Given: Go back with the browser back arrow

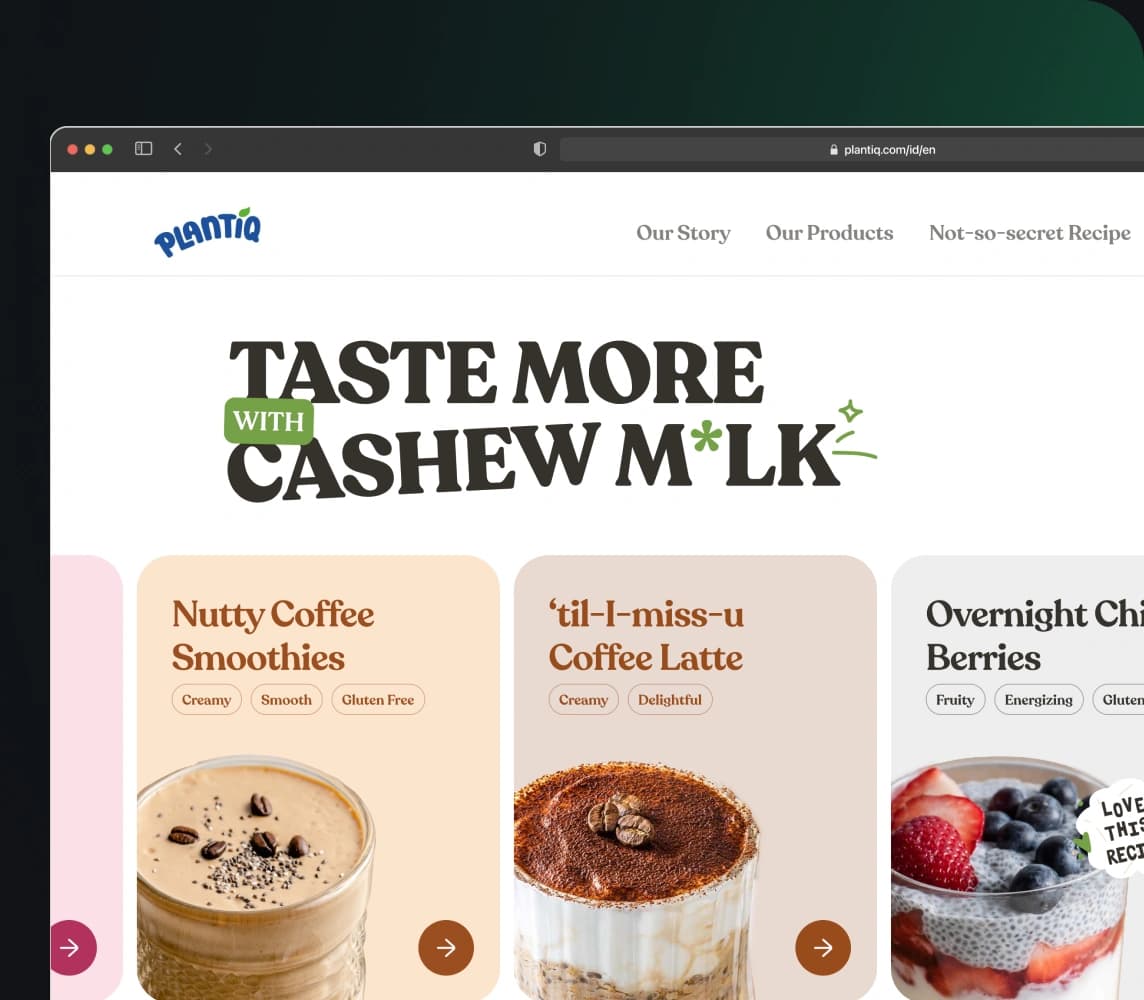Looking at the screenshot, I should [177, 149].
